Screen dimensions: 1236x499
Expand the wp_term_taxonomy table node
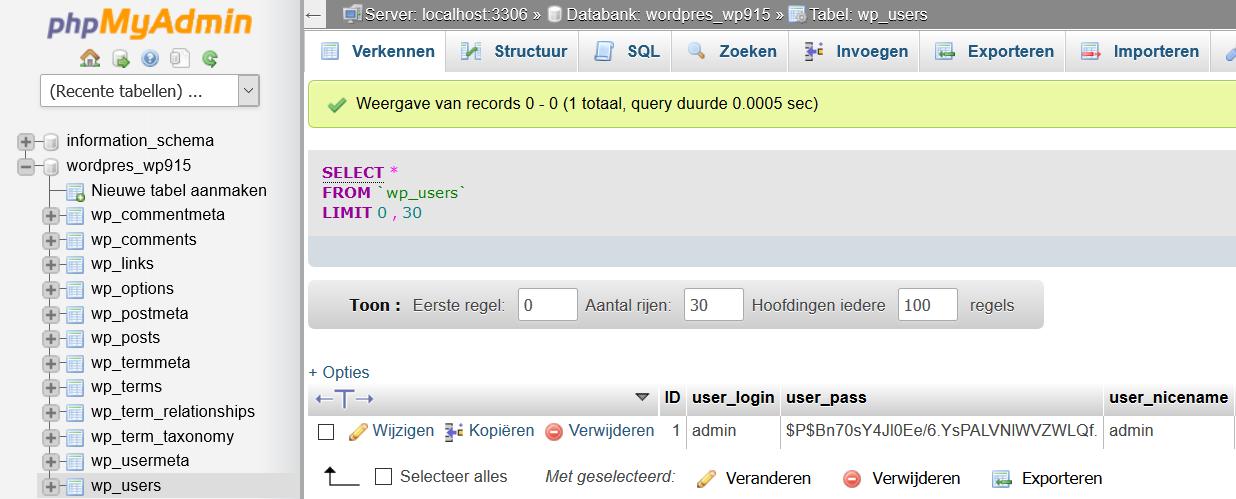point(50,437)
